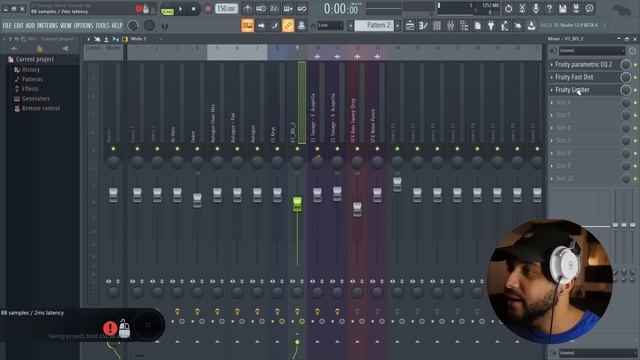Viewport: 640px width, 360px height.
Task: Toggle the recording countdown icon
Action: [x=274, y=9]
